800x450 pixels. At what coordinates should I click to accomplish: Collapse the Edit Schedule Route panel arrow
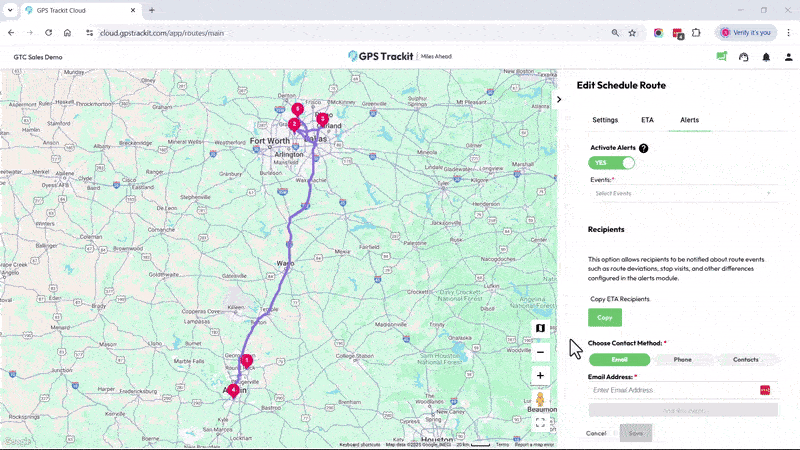[x=559, y=99]
